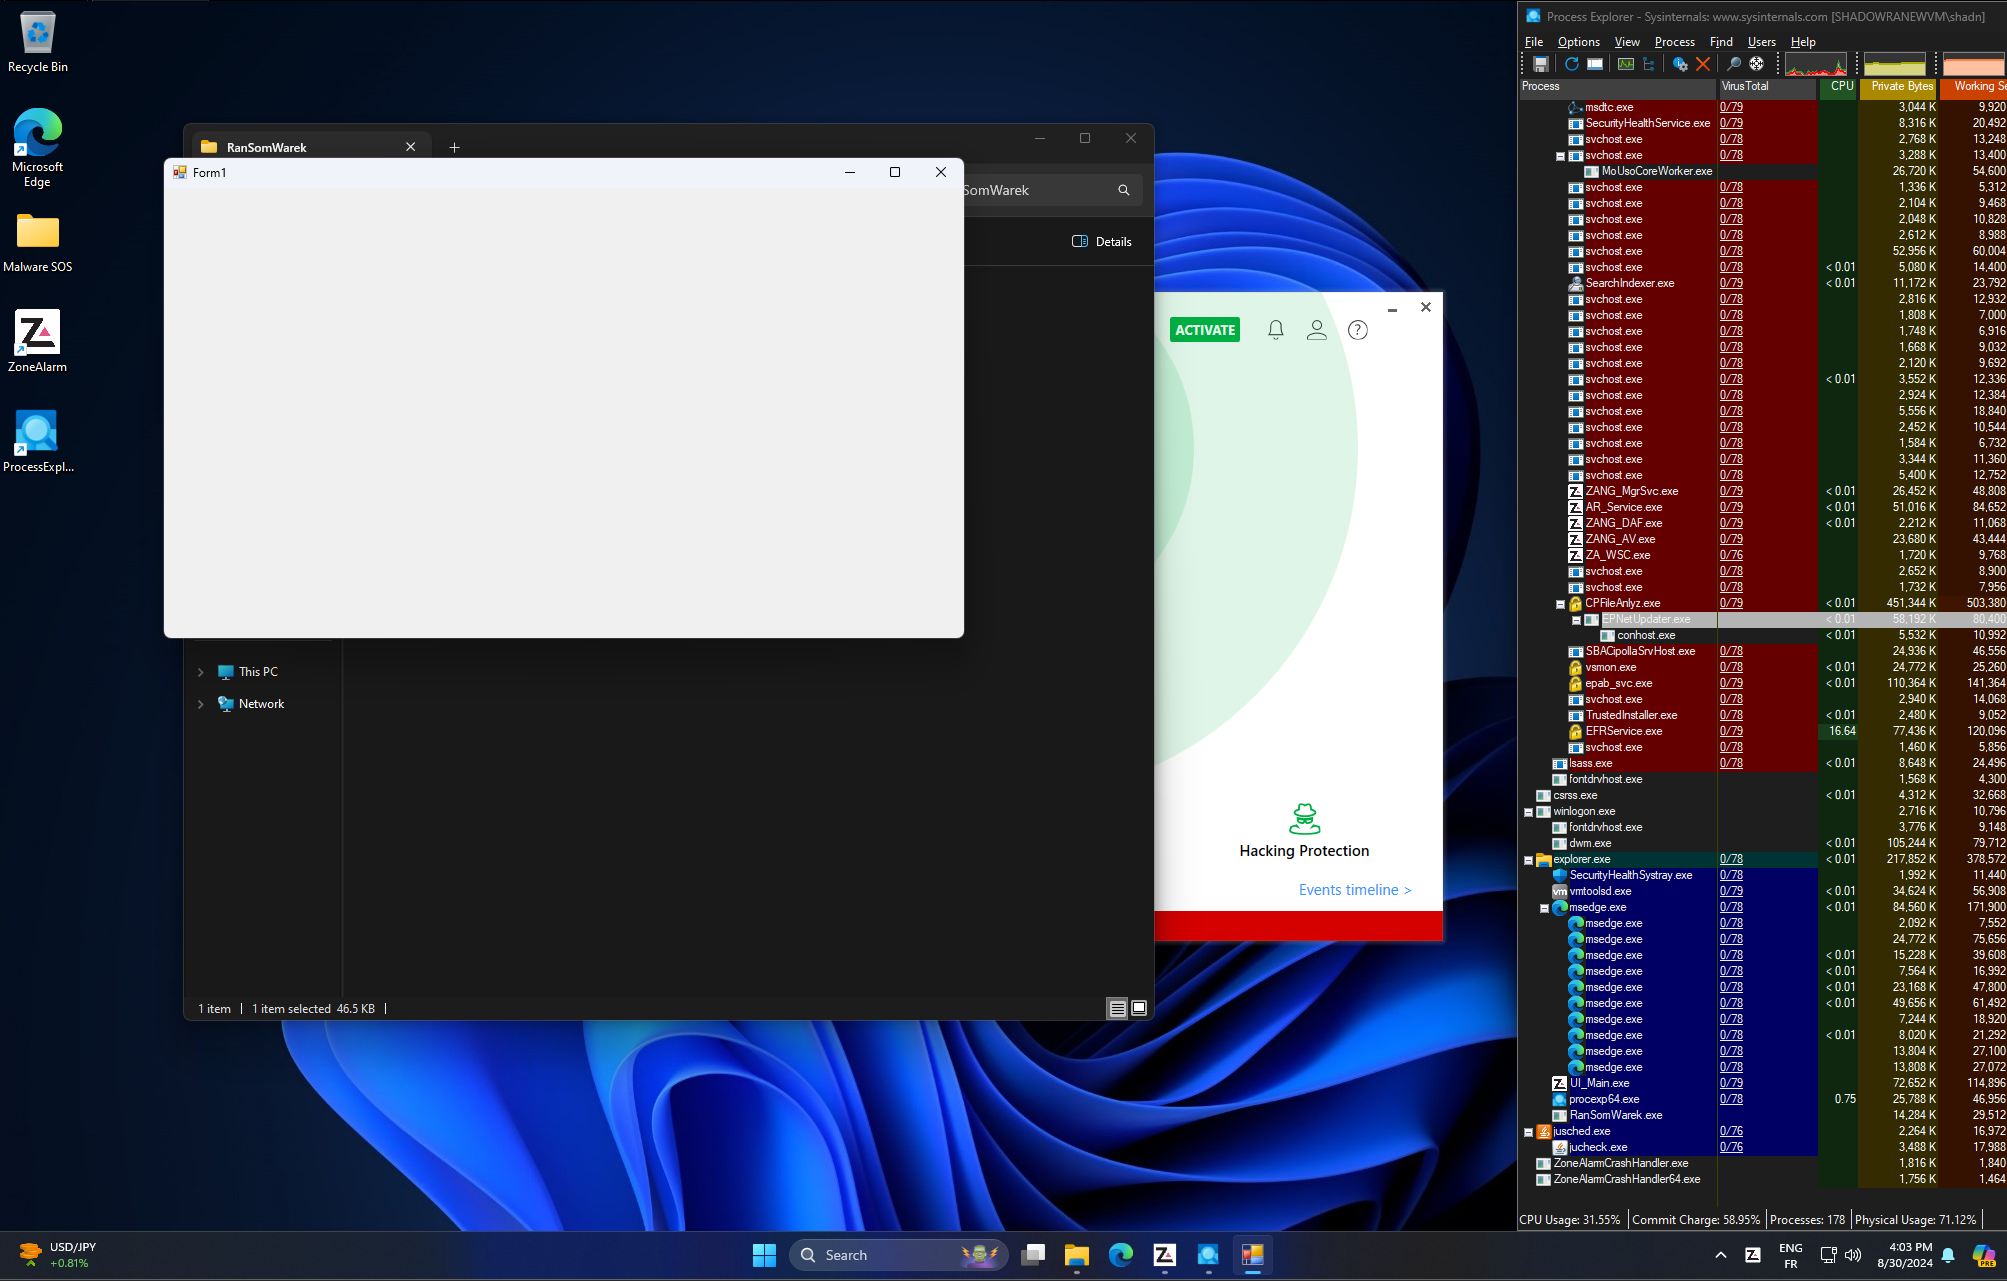Open the System Information graph icon

[1626, 64]
